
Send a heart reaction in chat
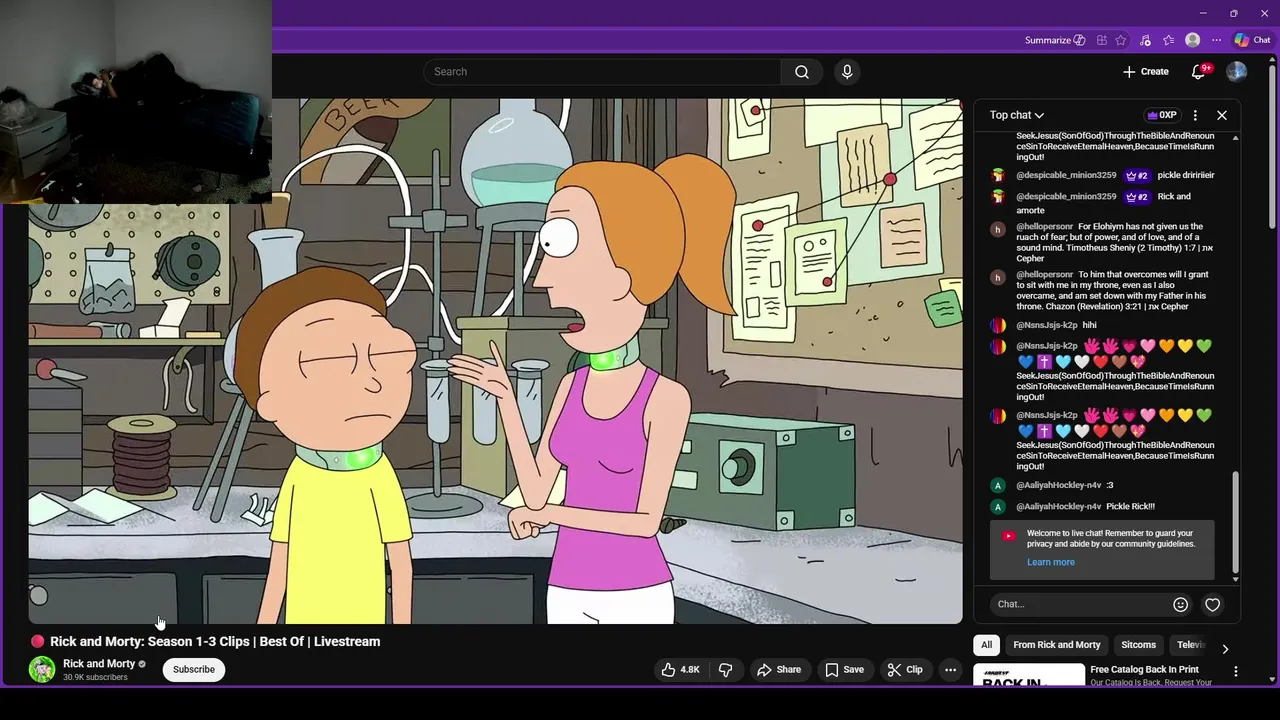1212,604
